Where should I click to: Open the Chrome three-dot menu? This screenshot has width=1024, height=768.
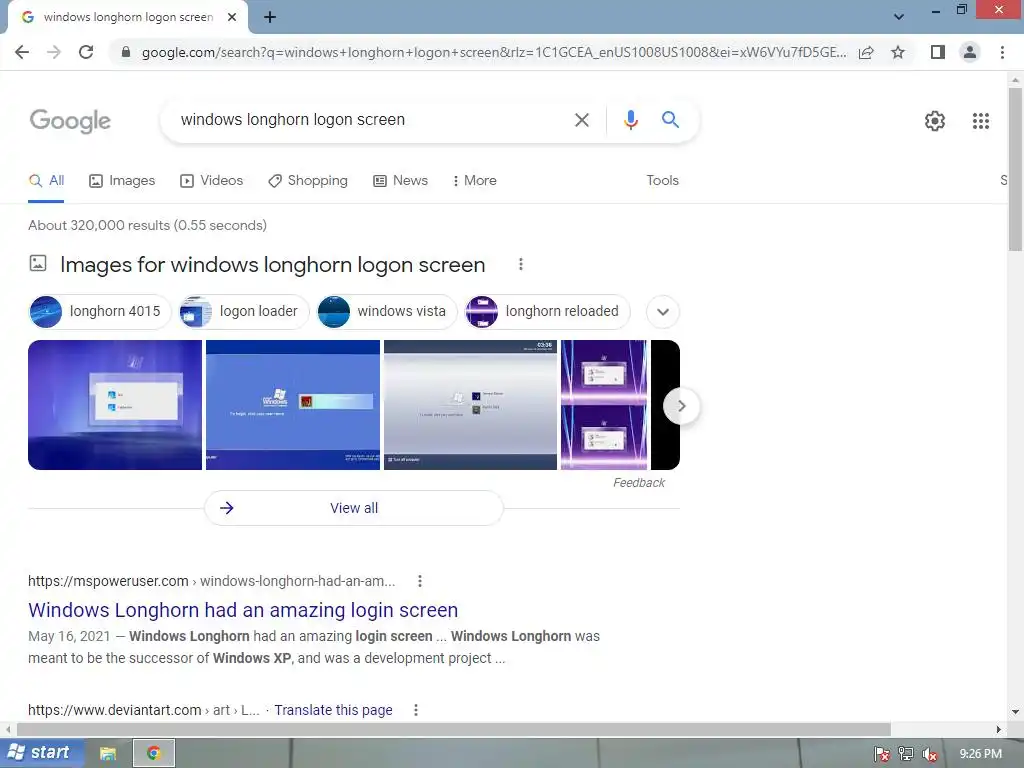pyautogui.click(x=1002, y=52)
